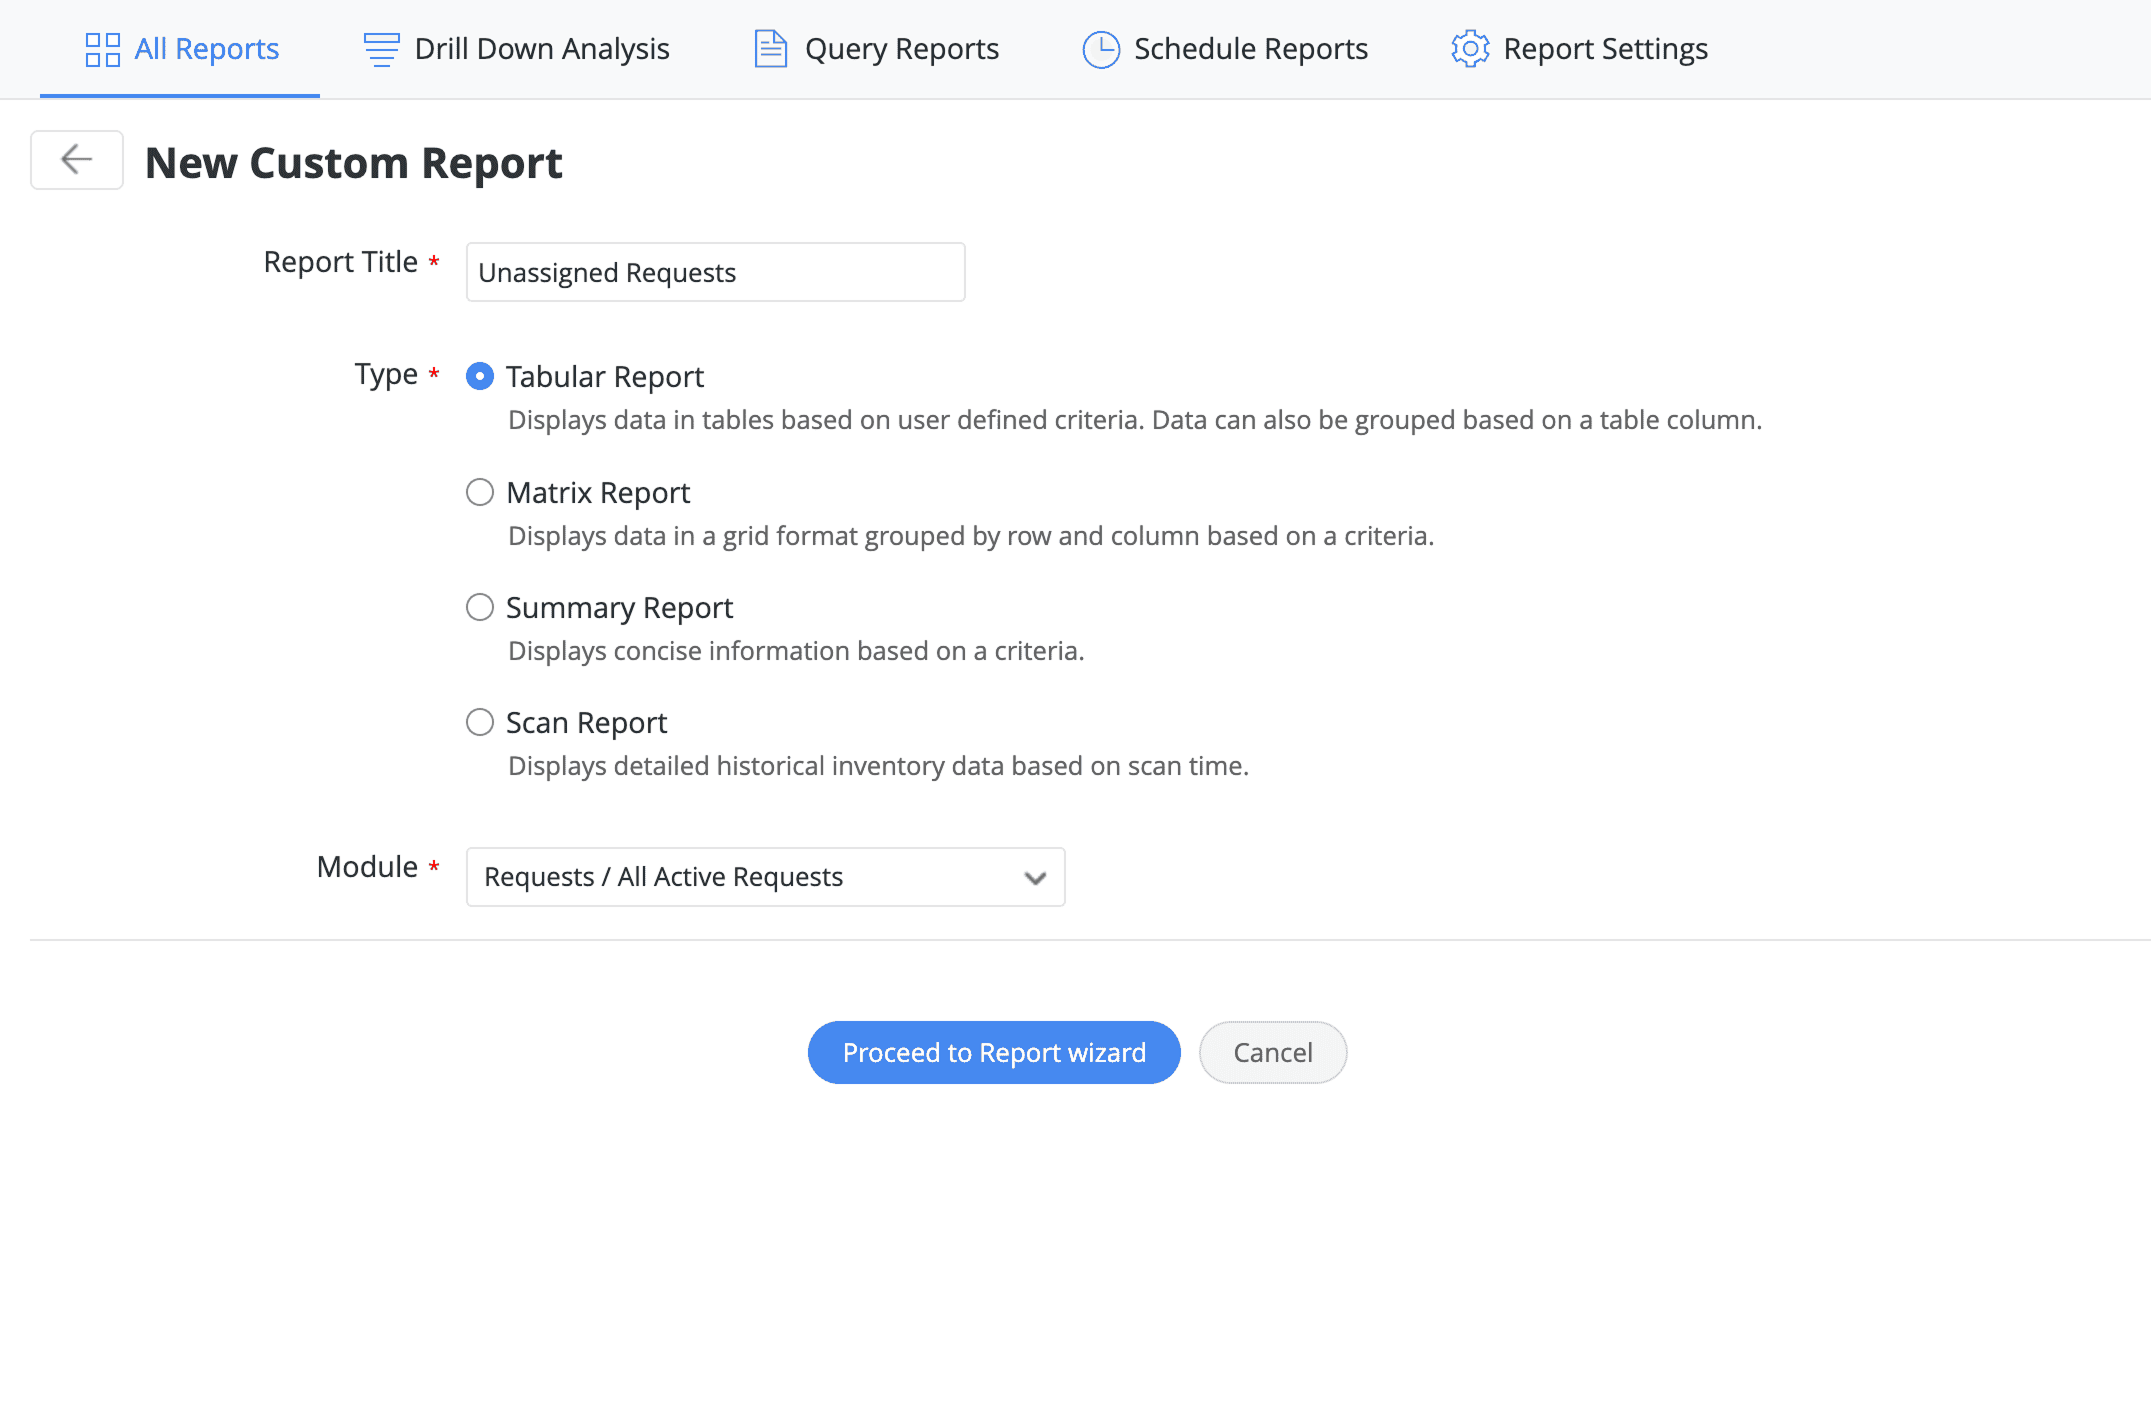Screen dimensions: 2151x1427
Task: Switch to the Query Reports tab
Action: [900, 48]
